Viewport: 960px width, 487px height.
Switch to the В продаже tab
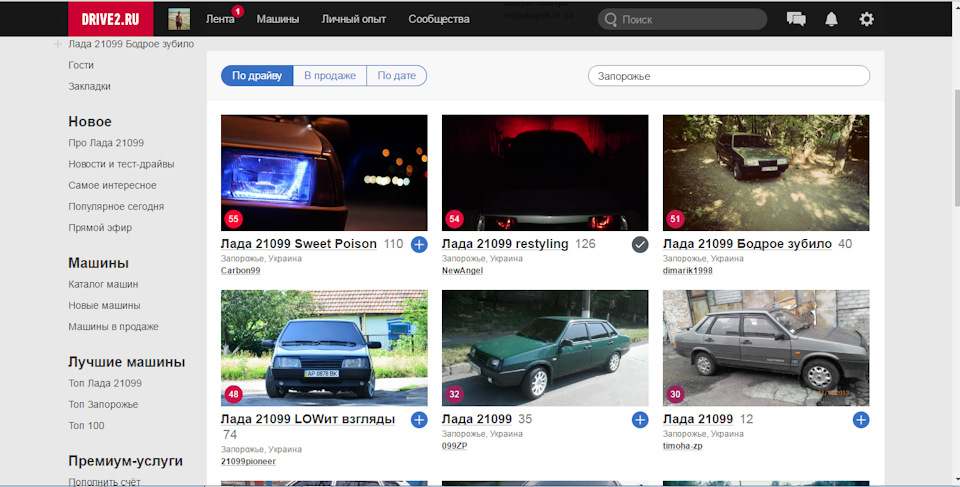[x=330, y=75]
